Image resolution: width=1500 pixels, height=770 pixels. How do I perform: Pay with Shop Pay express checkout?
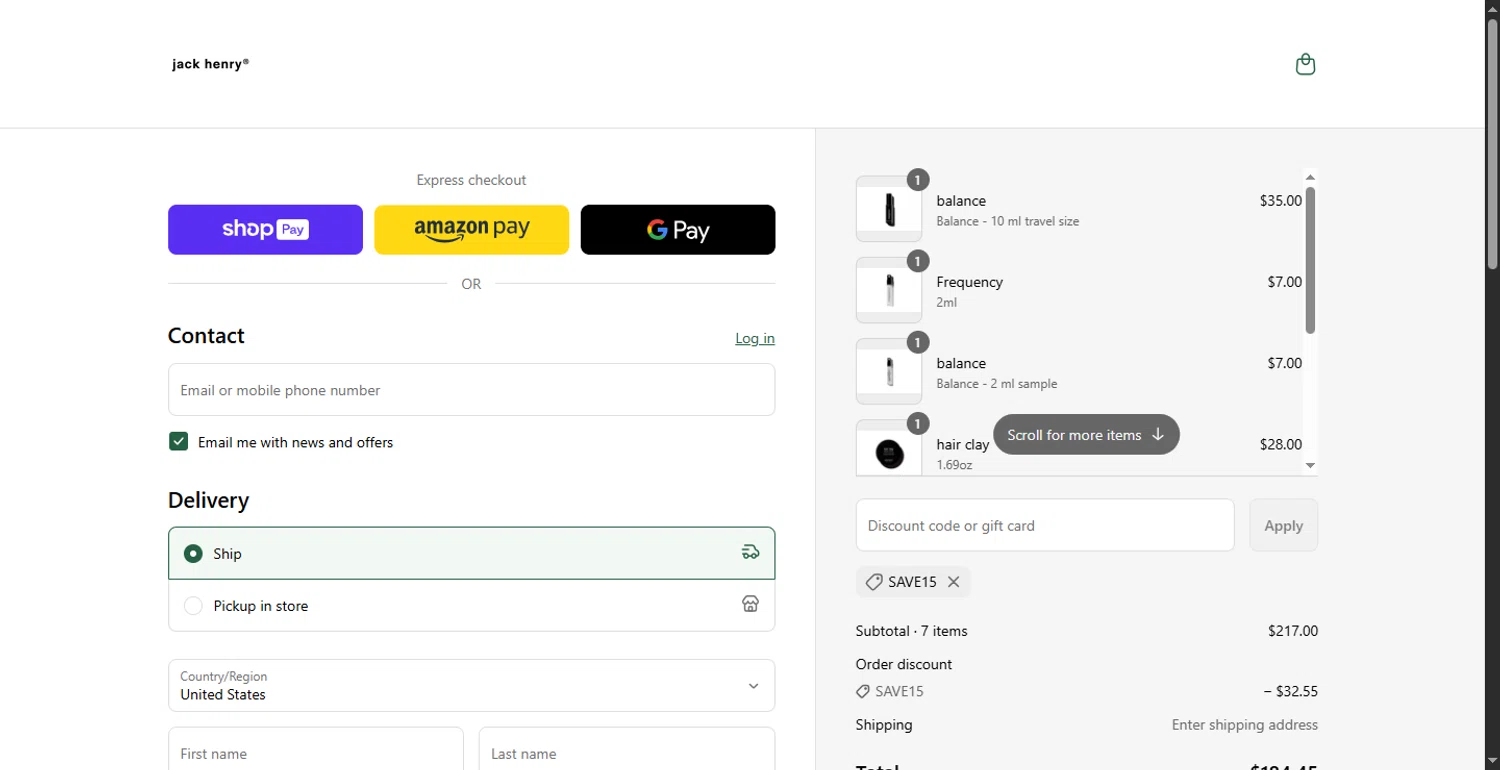pos(265,230)
